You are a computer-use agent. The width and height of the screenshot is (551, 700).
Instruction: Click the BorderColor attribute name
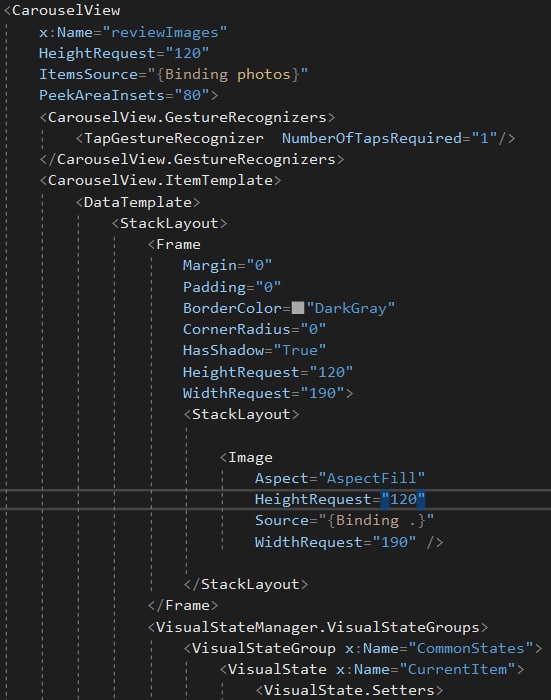pos(232,308)
